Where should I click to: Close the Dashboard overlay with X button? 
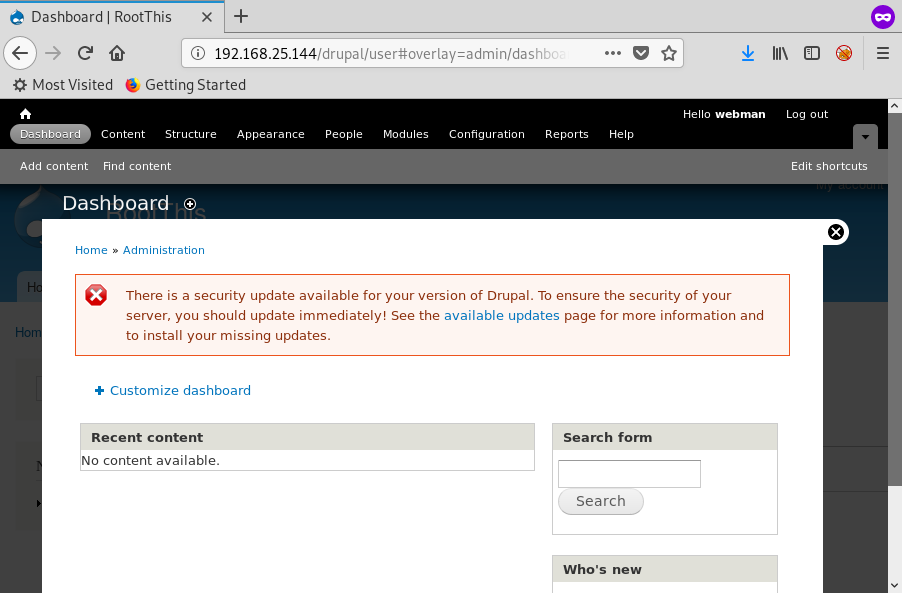coord(836,232)
